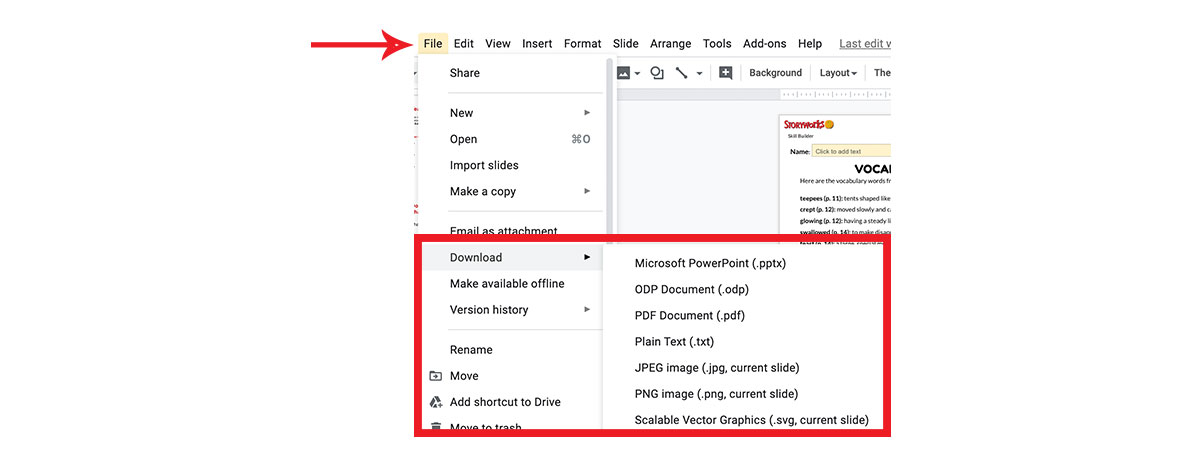Click the Insert image icon in toolbar
This screenshot has height=470, width=1200.
tap(623, 73)
